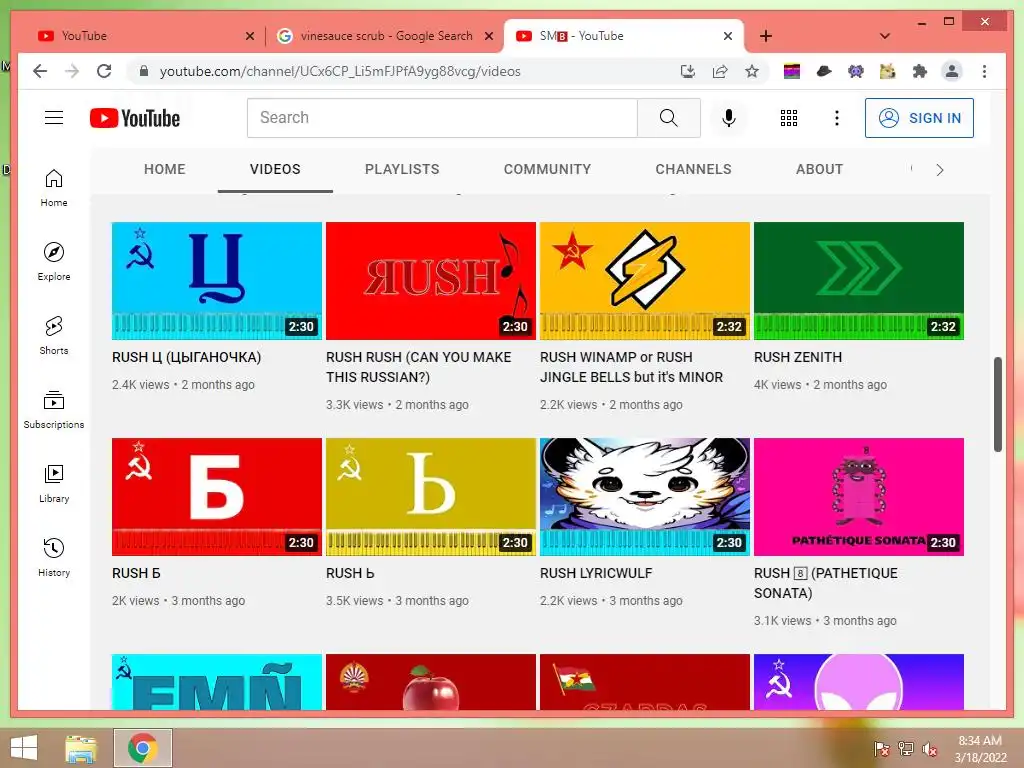Open RUSH RUSH (CAN YOU MAKE THIS RUSSIAN?) title

[x=419, y=367]
